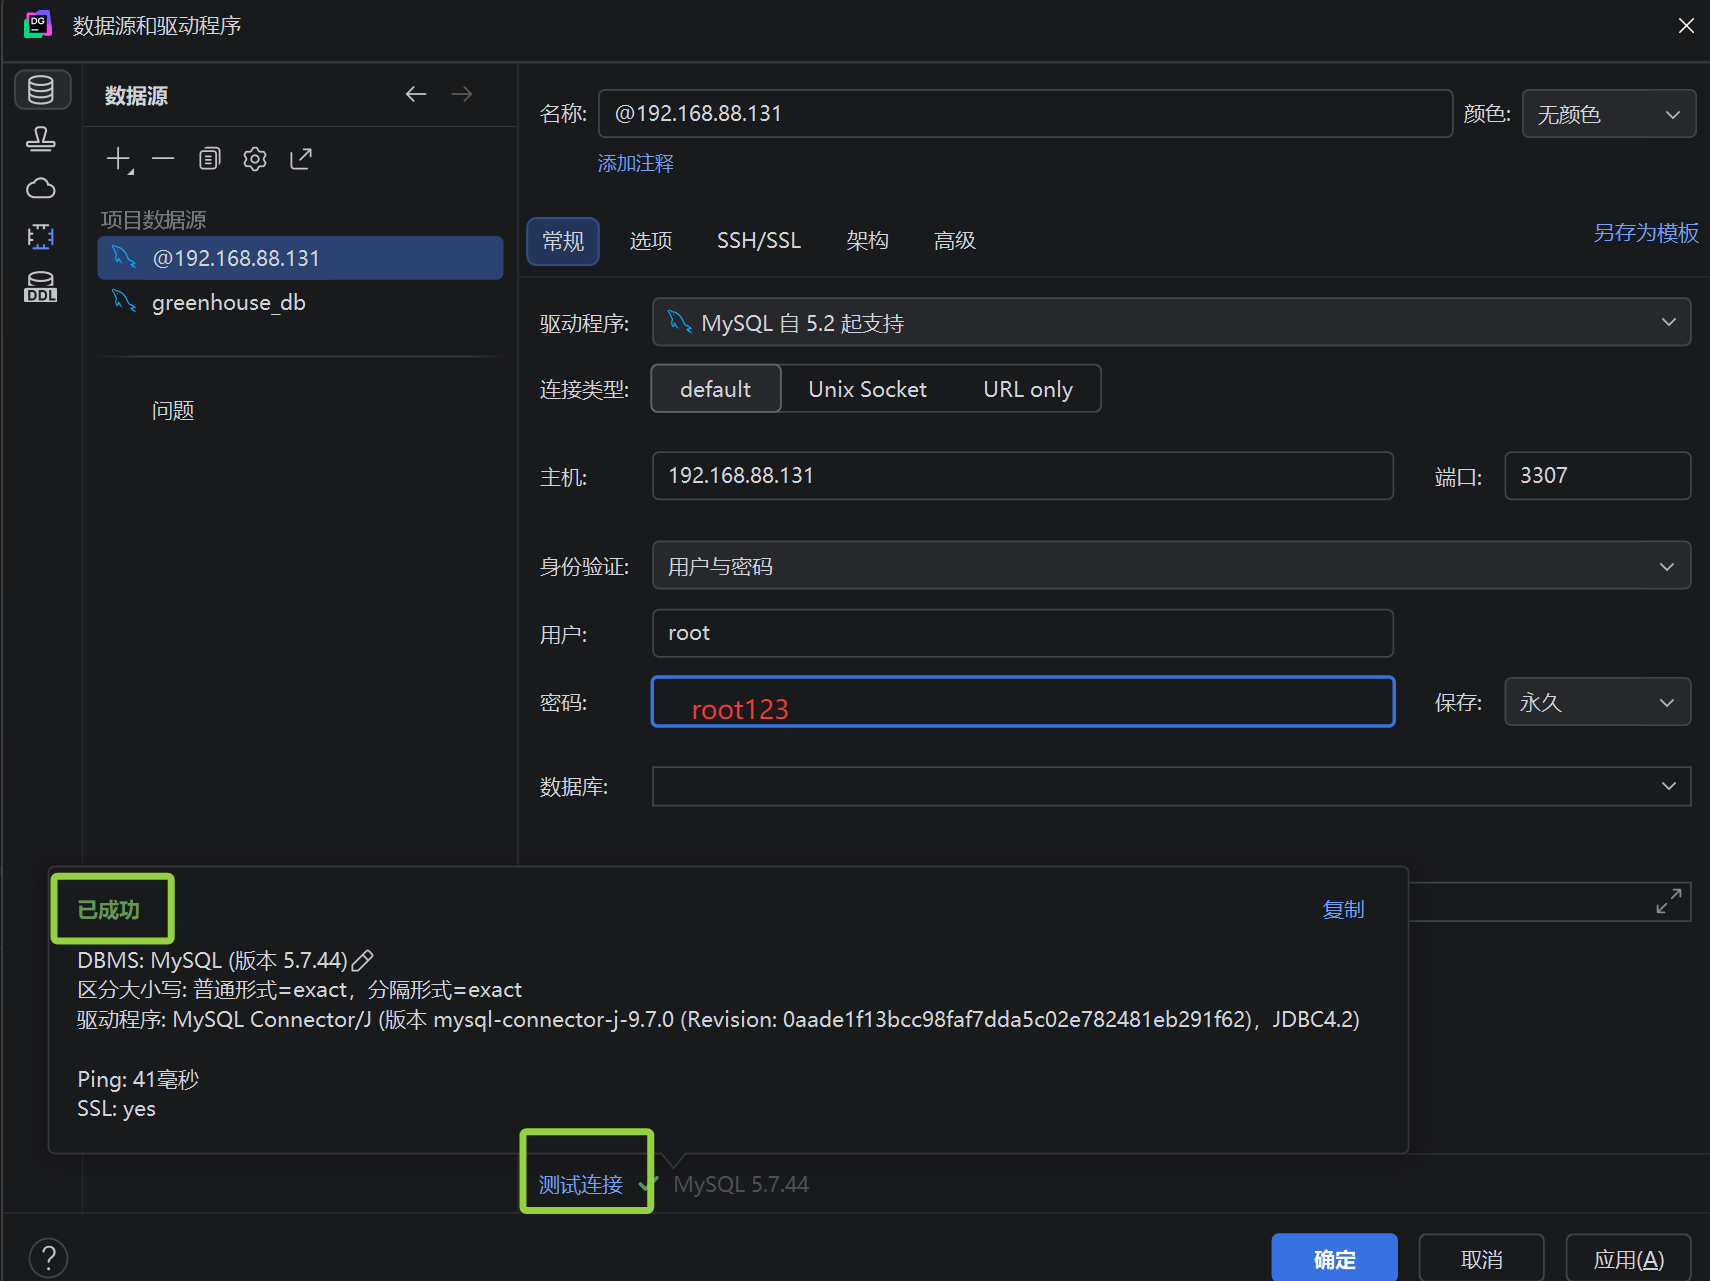Click the Ping: 41毫秒 text
This screenshot has width=1710, height=1281.
138,1079
